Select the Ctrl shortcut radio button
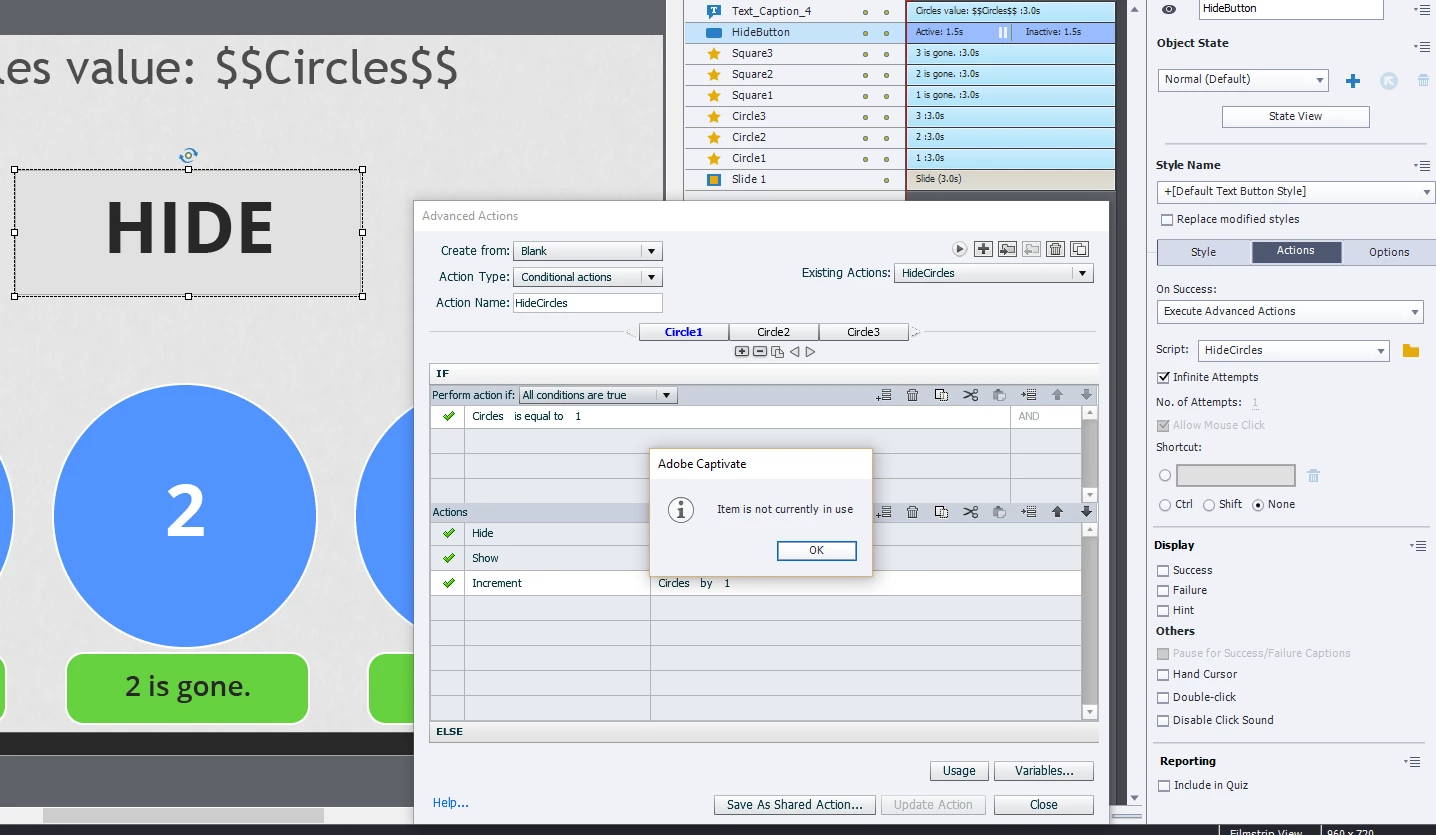The image size is (1436, 835). [1165, 505]
